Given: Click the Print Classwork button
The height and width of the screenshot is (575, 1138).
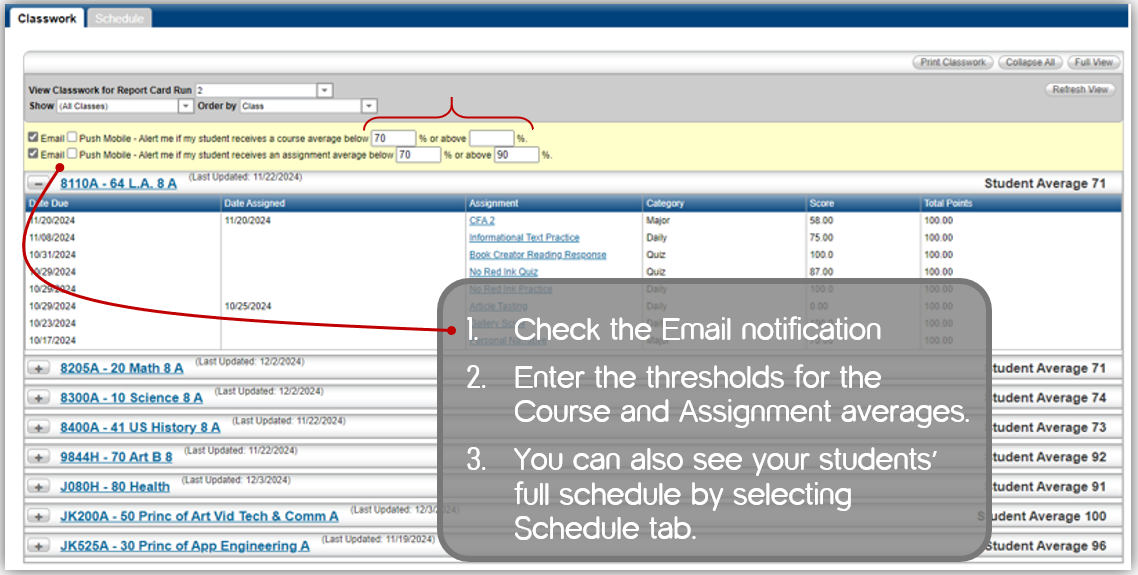Looking at the screenshot, I should [x=952, y=62].
